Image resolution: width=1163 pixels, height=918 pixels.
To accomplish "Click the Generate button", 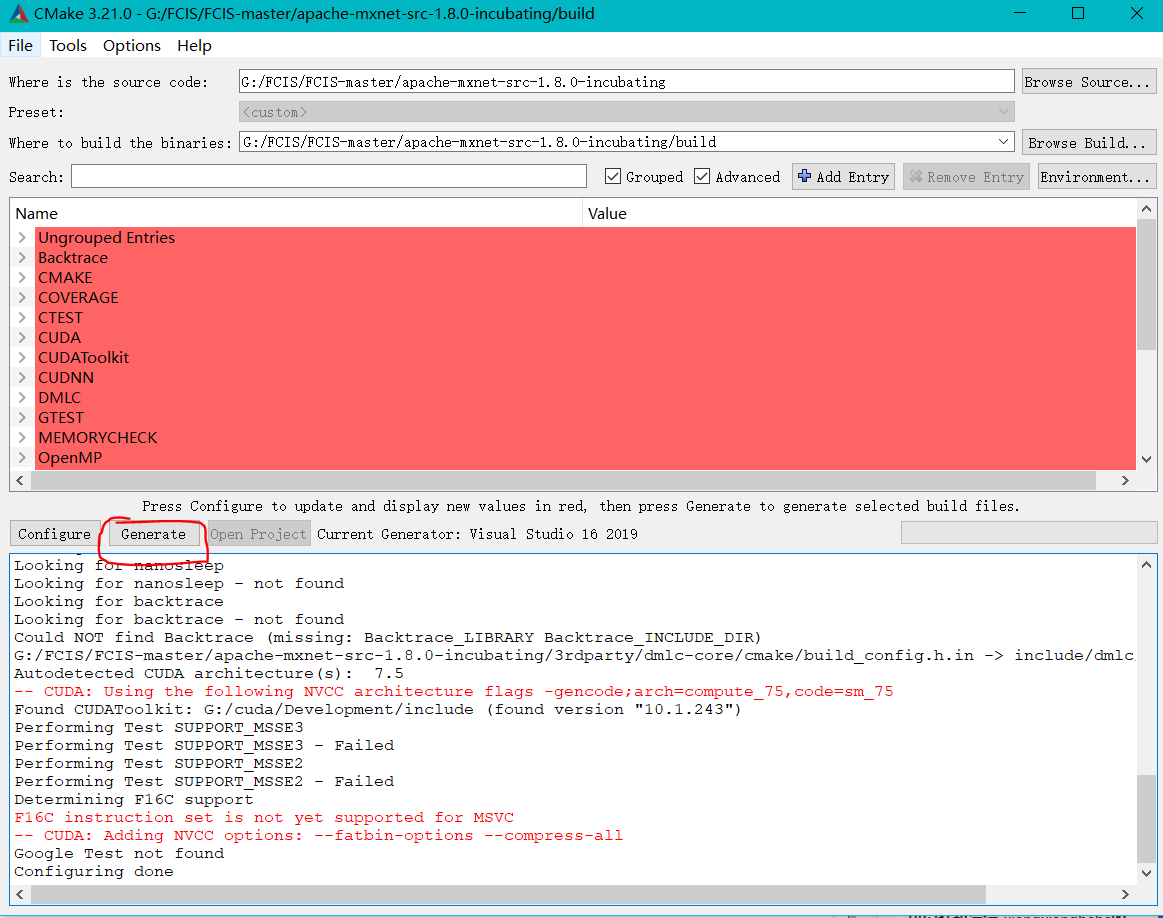I will point(154,534).
